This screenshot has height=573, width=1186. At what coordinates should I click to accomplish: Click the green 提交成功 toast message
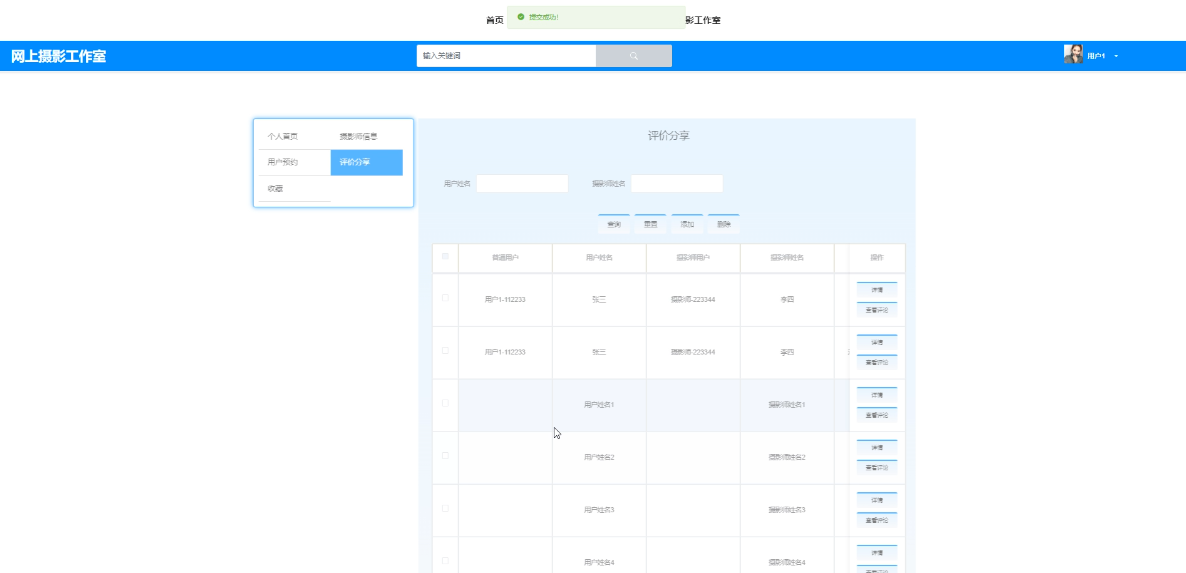coord(596,17)
